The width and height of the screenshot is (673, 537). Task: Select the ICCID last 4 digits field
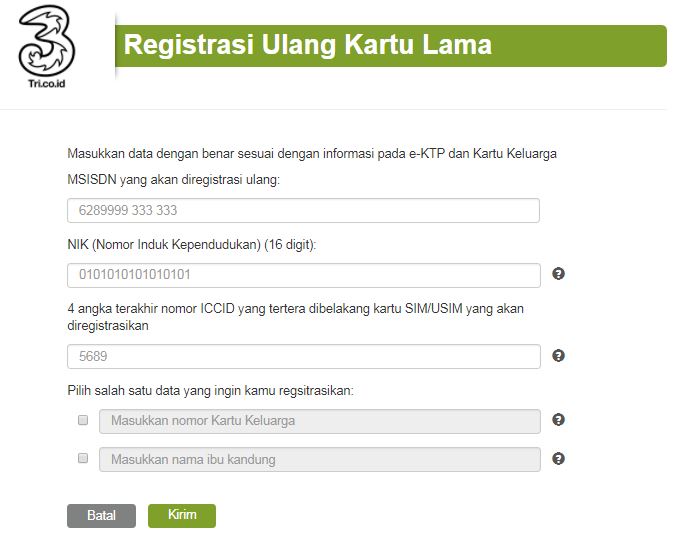tap(303, 356)
